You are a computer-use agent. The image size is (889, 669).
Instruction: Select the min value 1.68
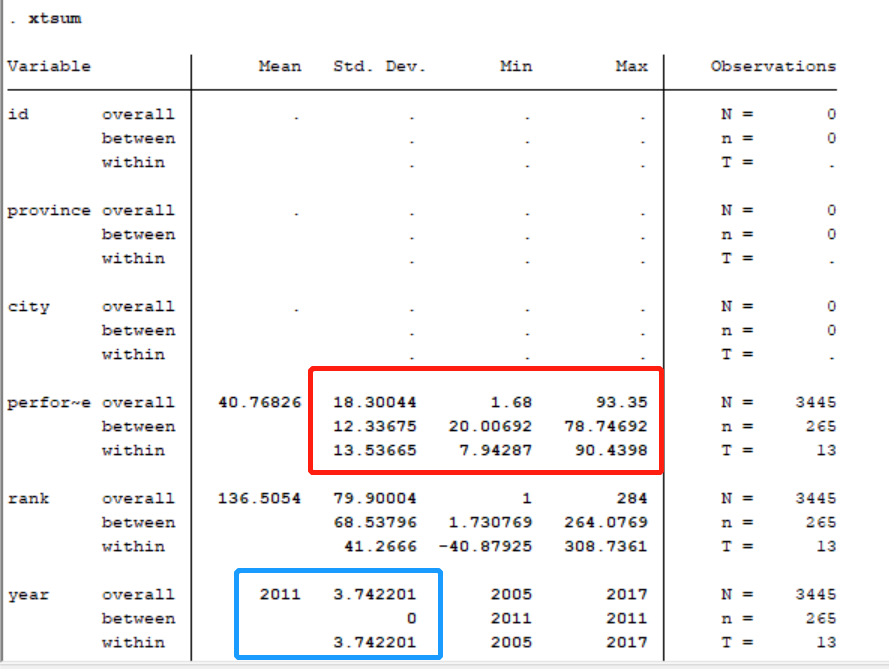[x=511, y=403]
